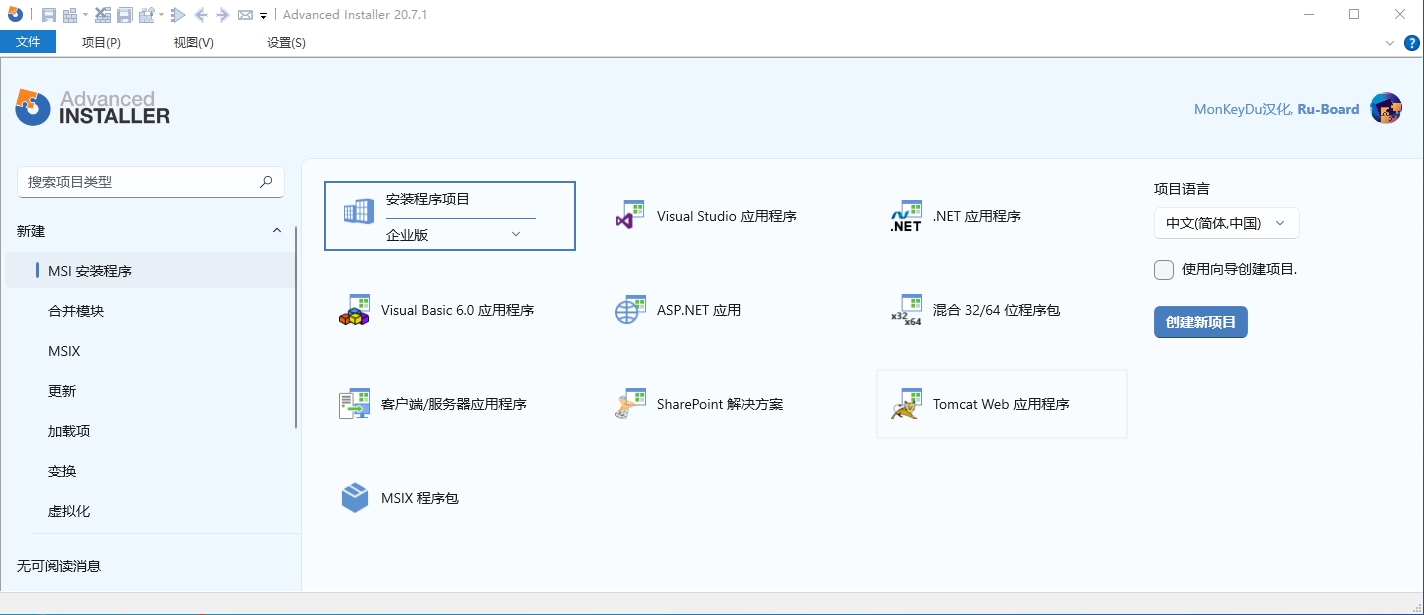
Task: Click the 搜索项目类型 search field
Action: pos(151,182)
